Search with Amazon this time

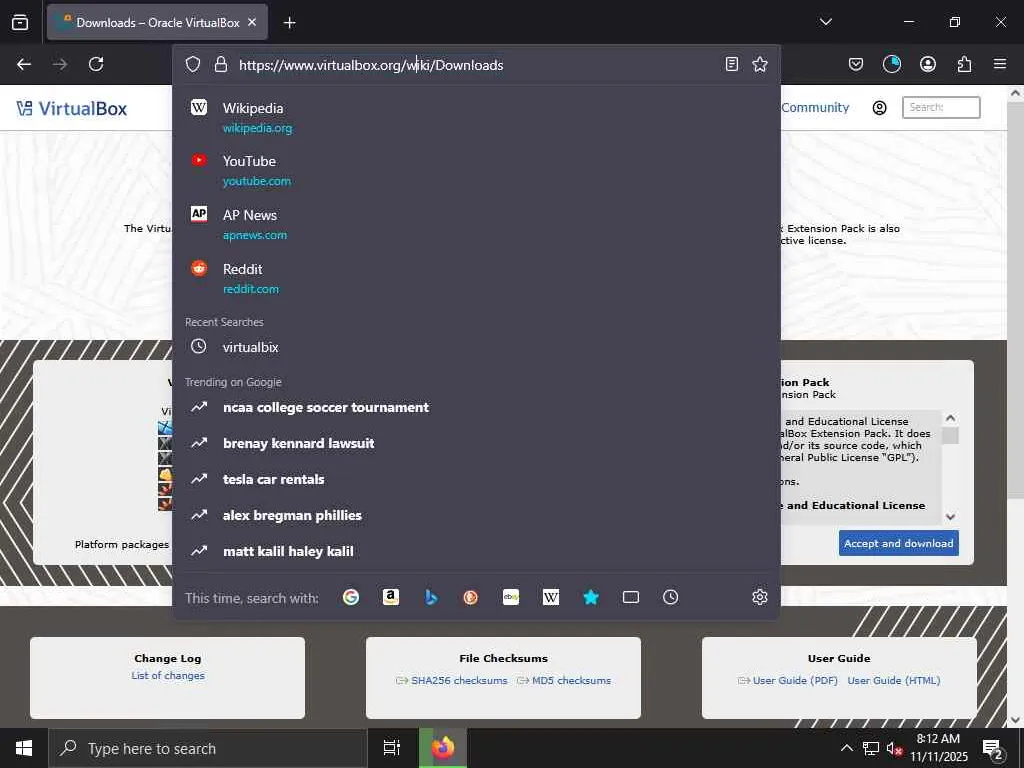pyautogui.click(x=391, y=597)
